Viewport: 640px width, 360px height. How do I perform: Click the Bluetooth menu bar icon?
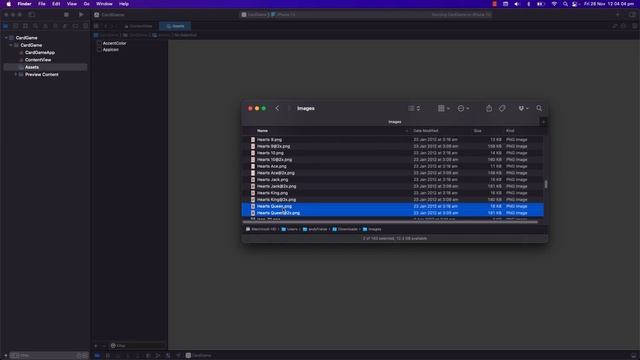529,4
